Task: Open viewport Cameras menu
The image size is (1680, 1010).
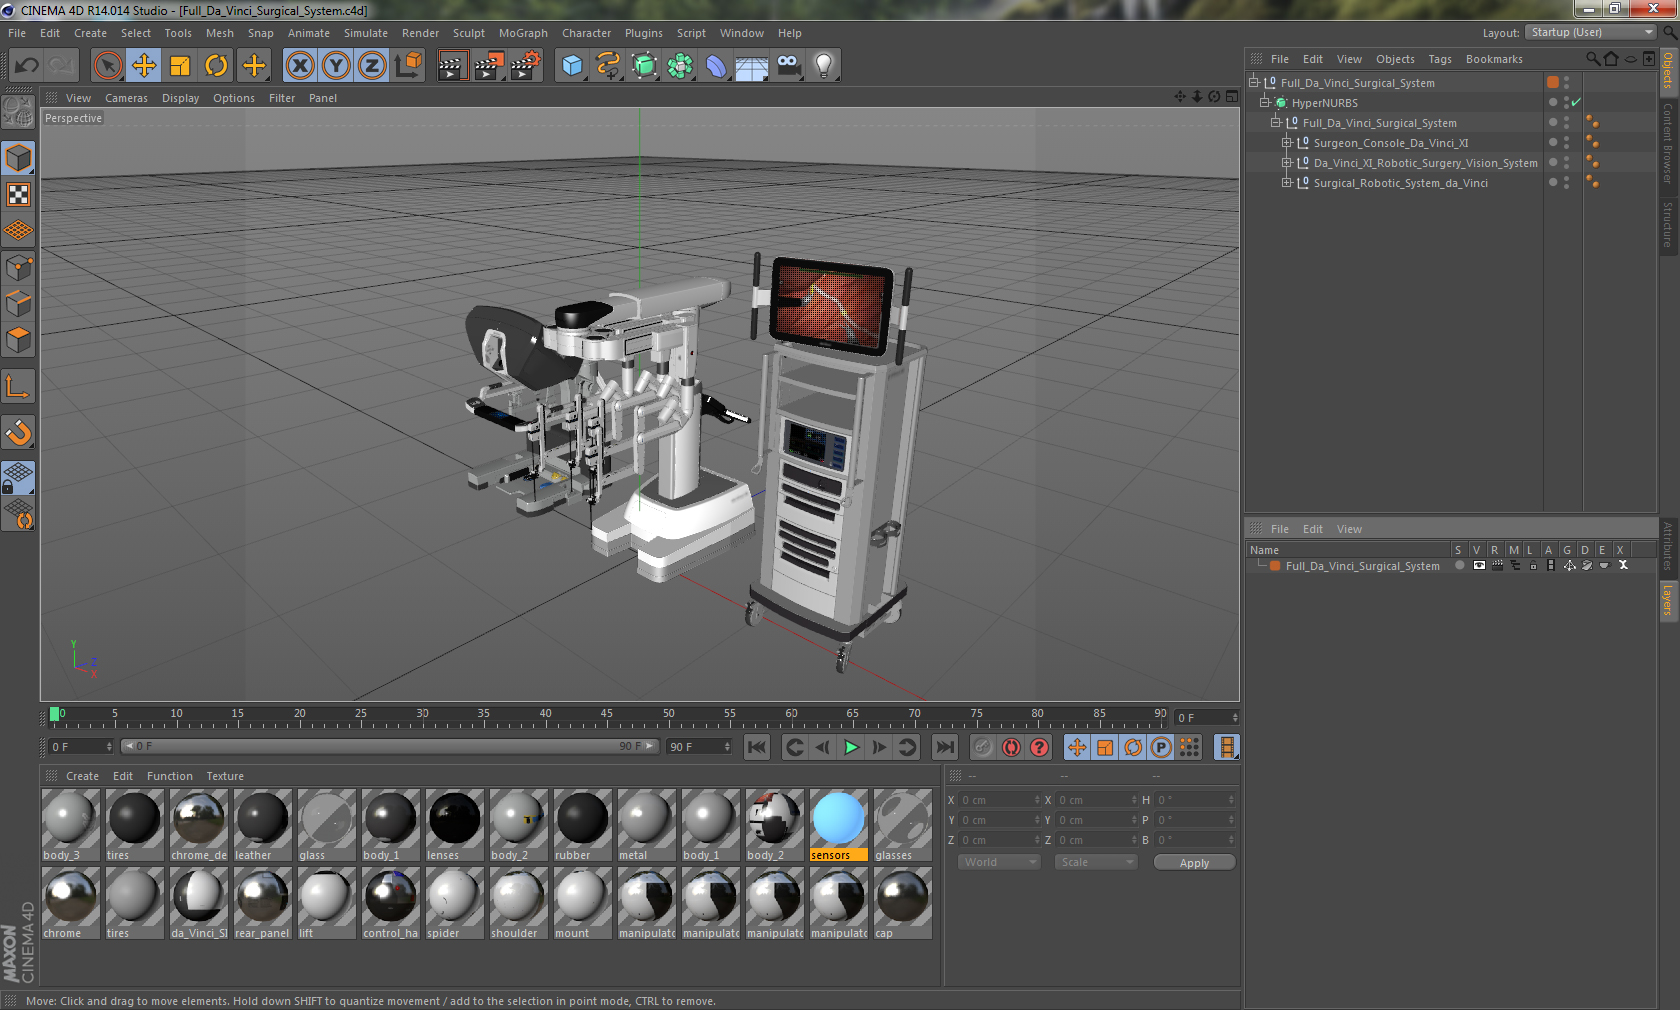Action: (x=126, y=98)
